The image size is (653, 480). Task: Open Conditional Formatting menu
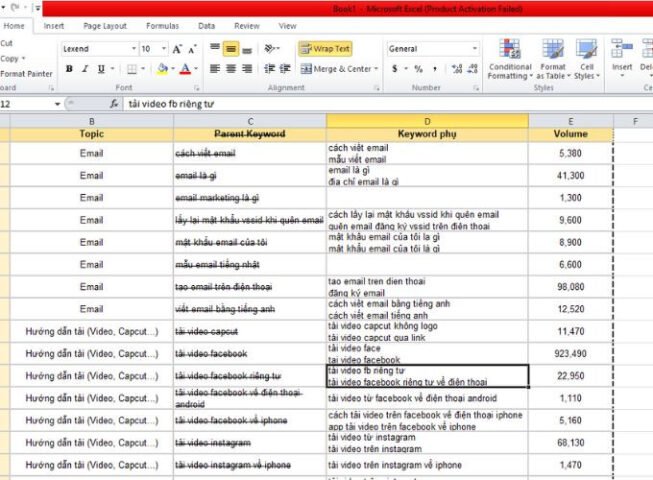point(510,59)
